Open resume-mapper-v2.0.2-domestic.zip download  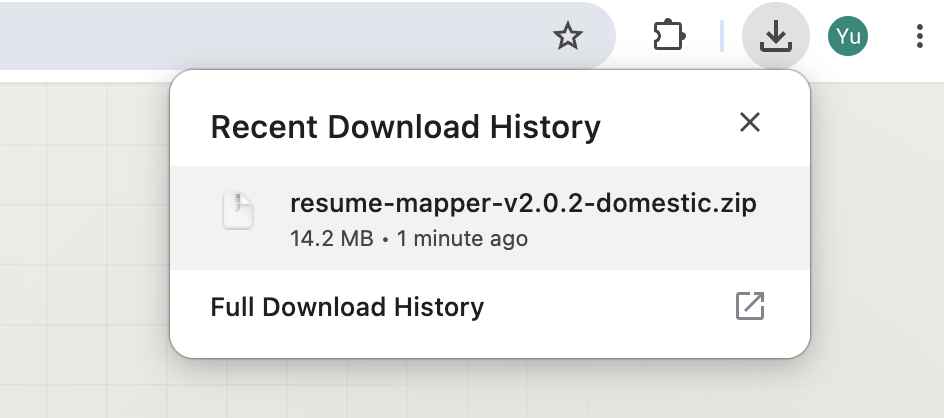pyautogui.click(x=490, y=218)
